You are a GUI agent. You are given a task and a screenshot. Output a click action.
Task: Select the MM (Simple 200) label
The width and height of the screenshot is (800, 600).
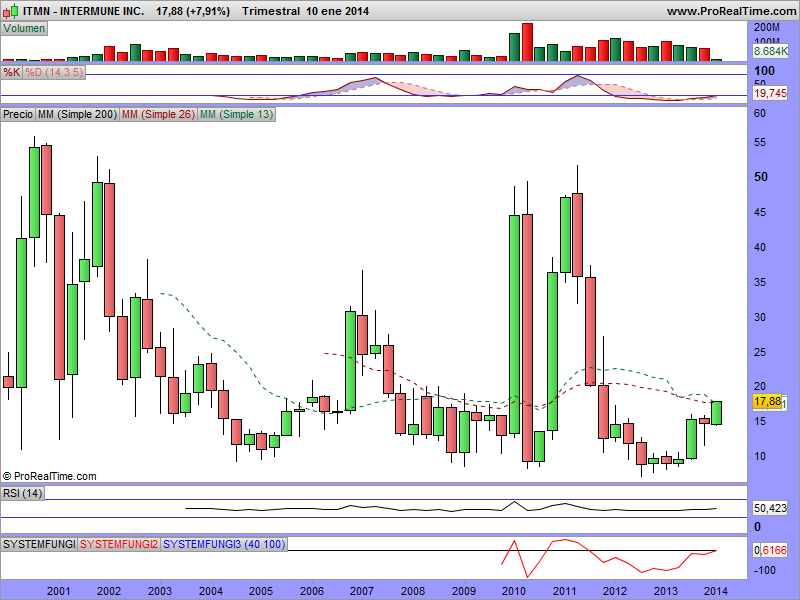point(77,115)
